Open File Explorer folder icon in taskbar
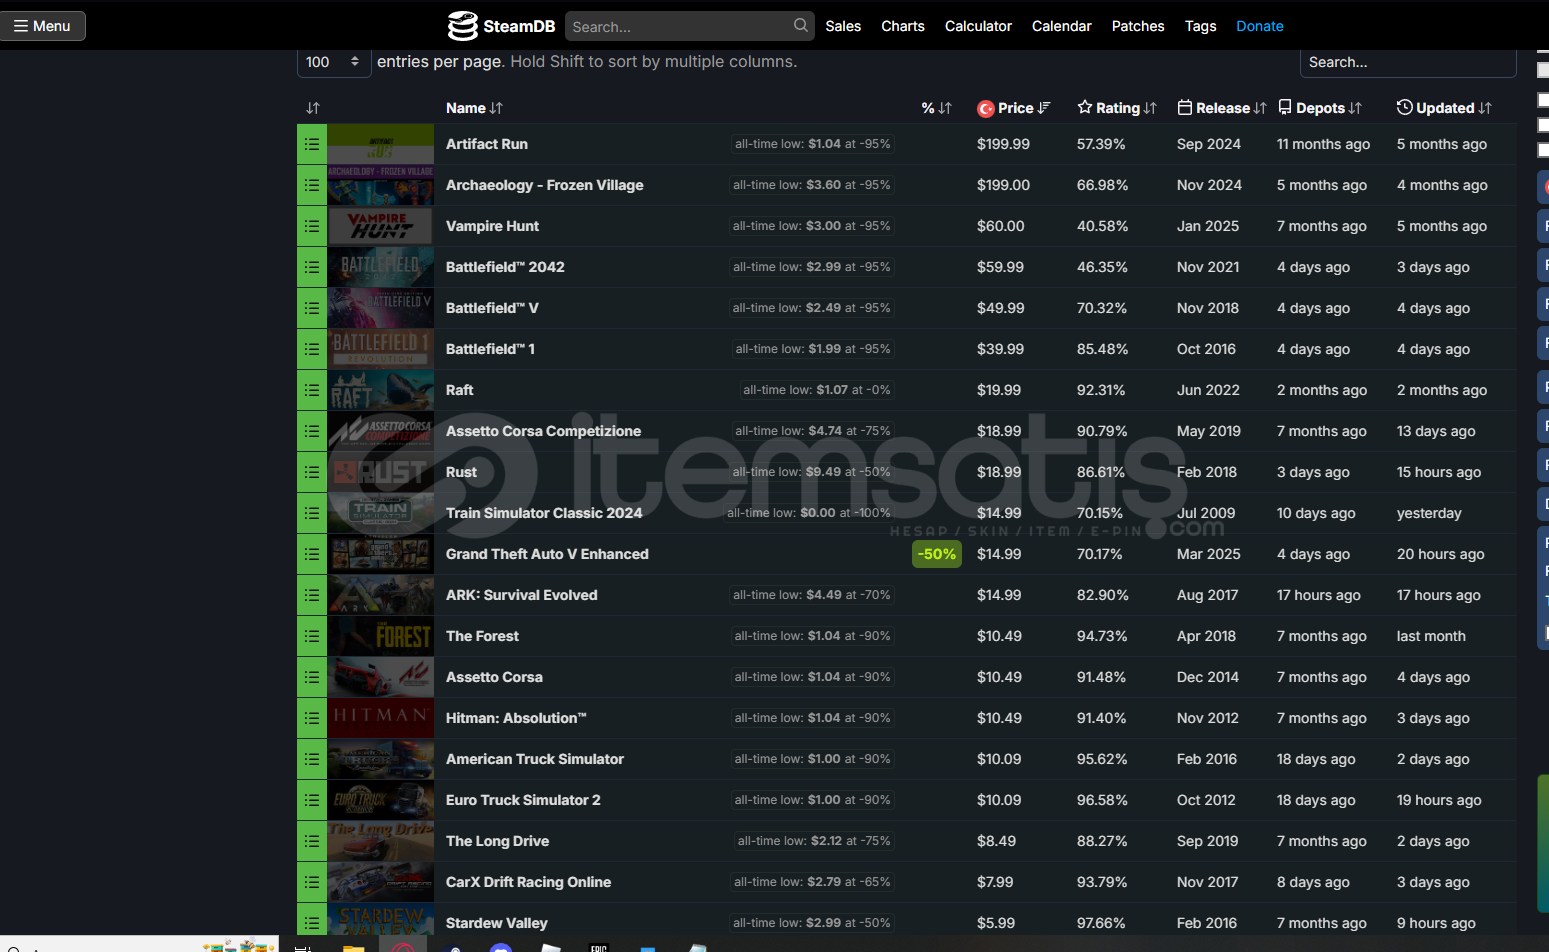This screenshot has height=952, width=1549. tap(353, 946)
